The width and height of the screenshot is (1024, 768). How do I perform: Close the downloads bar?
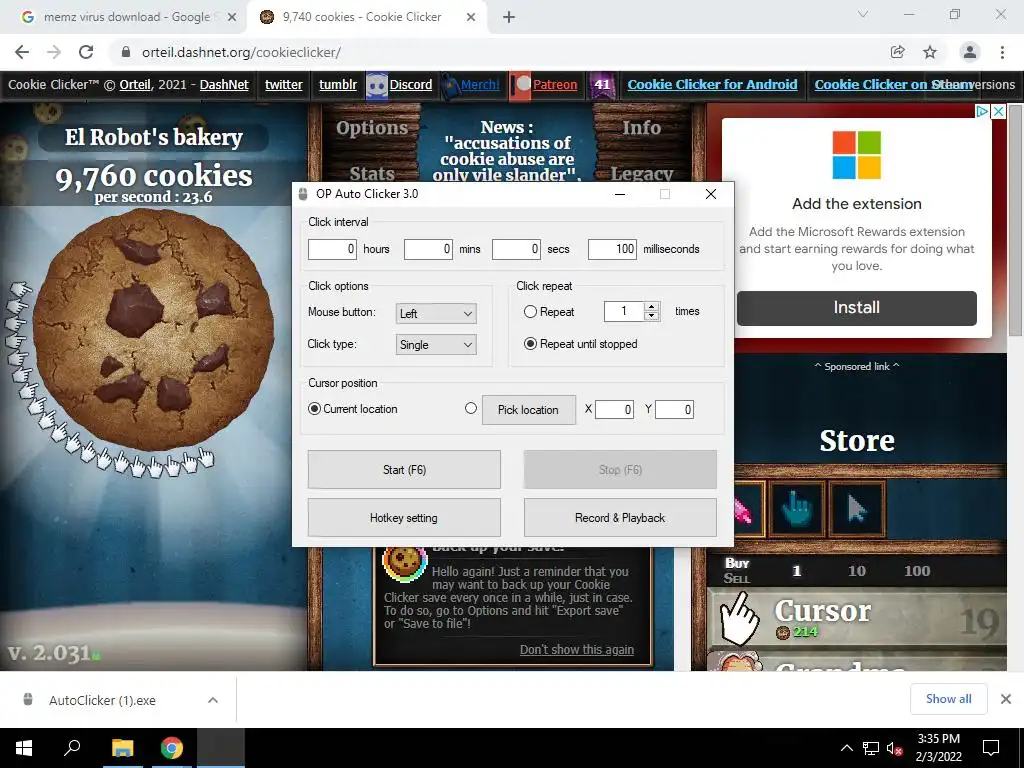tap(1006, 699)
